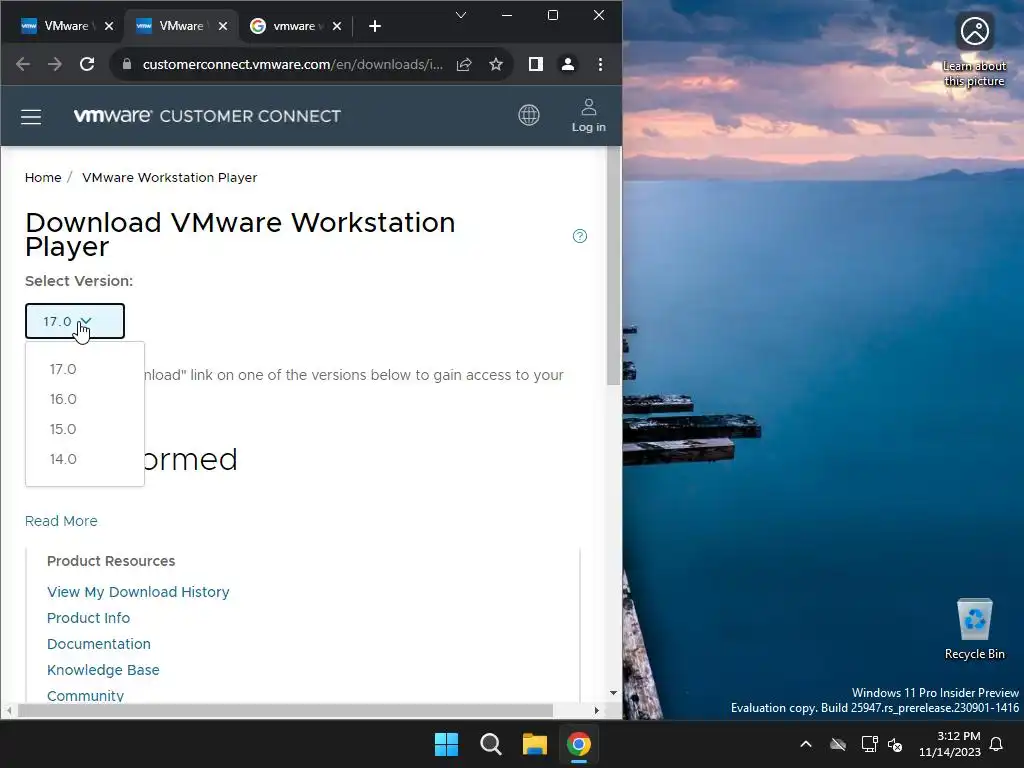The image size is (1024, 768).
Task: Click the network tray icon
Action: (869, 744)
